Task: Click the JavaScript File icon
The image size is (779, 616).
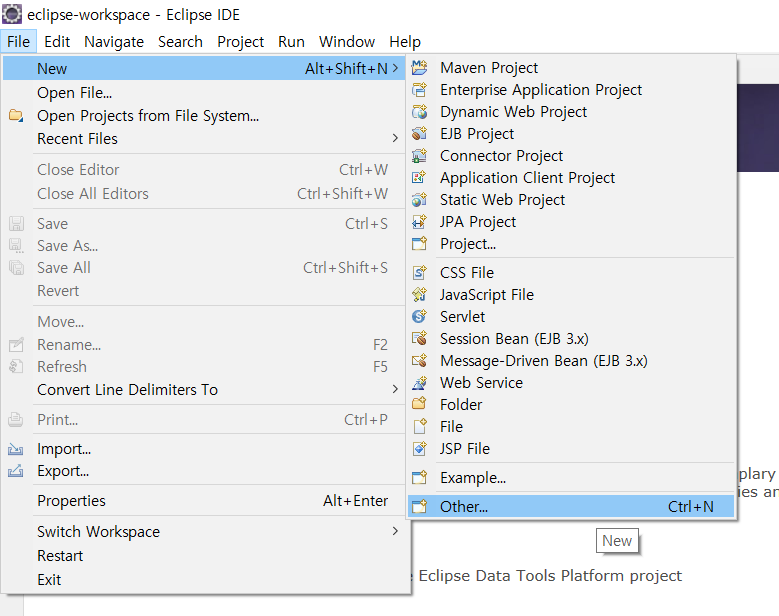Action: click(419, 295)
